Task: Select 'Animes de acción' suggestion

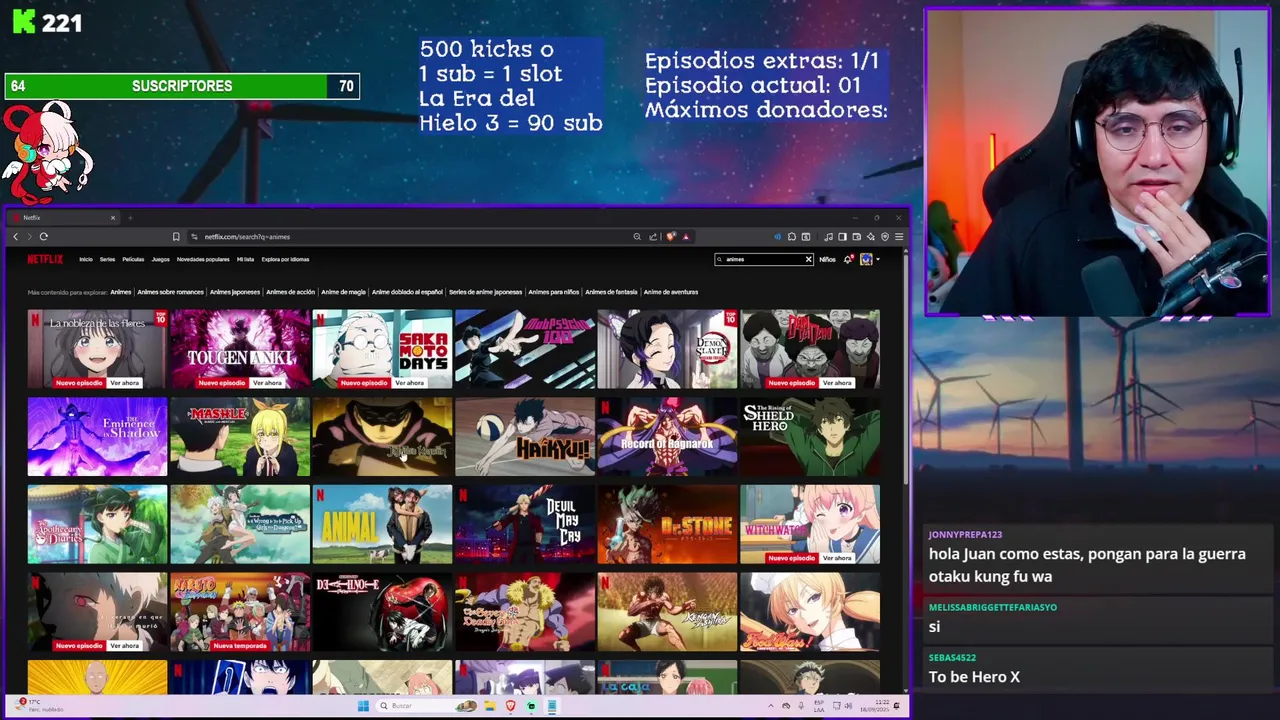Action: point(290,292)
